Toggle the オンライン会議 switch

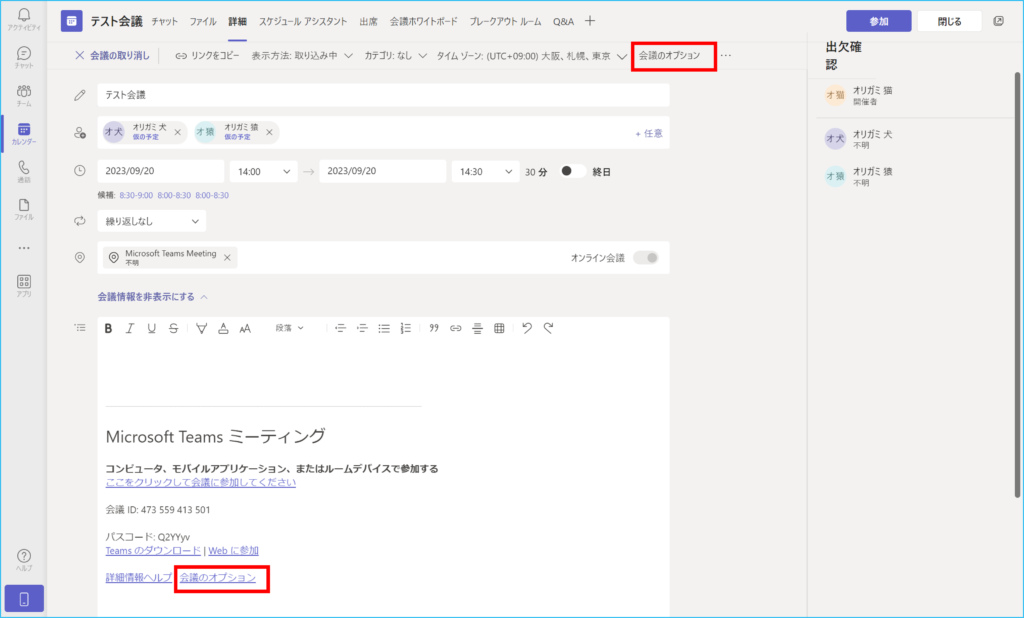(646, 258)
